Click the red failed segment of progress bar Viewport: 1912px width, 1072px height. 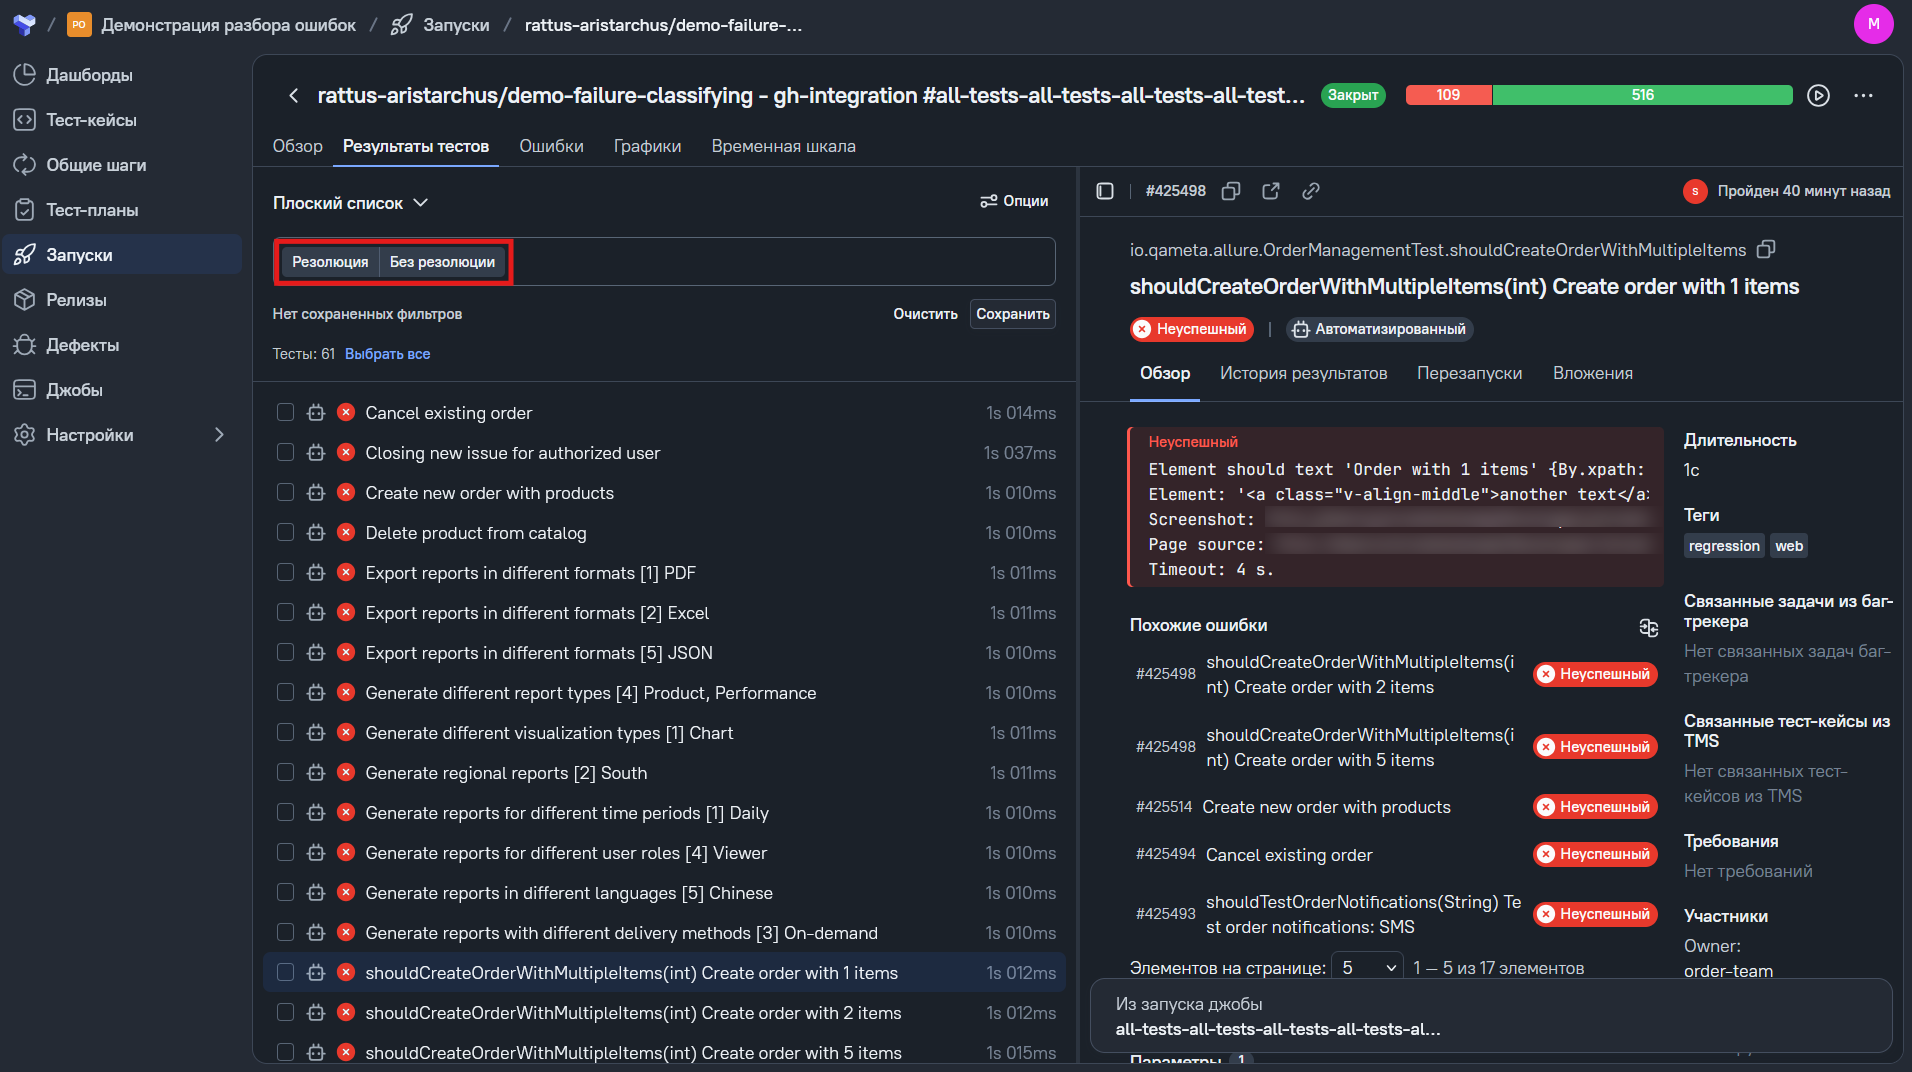[1448, 95]
